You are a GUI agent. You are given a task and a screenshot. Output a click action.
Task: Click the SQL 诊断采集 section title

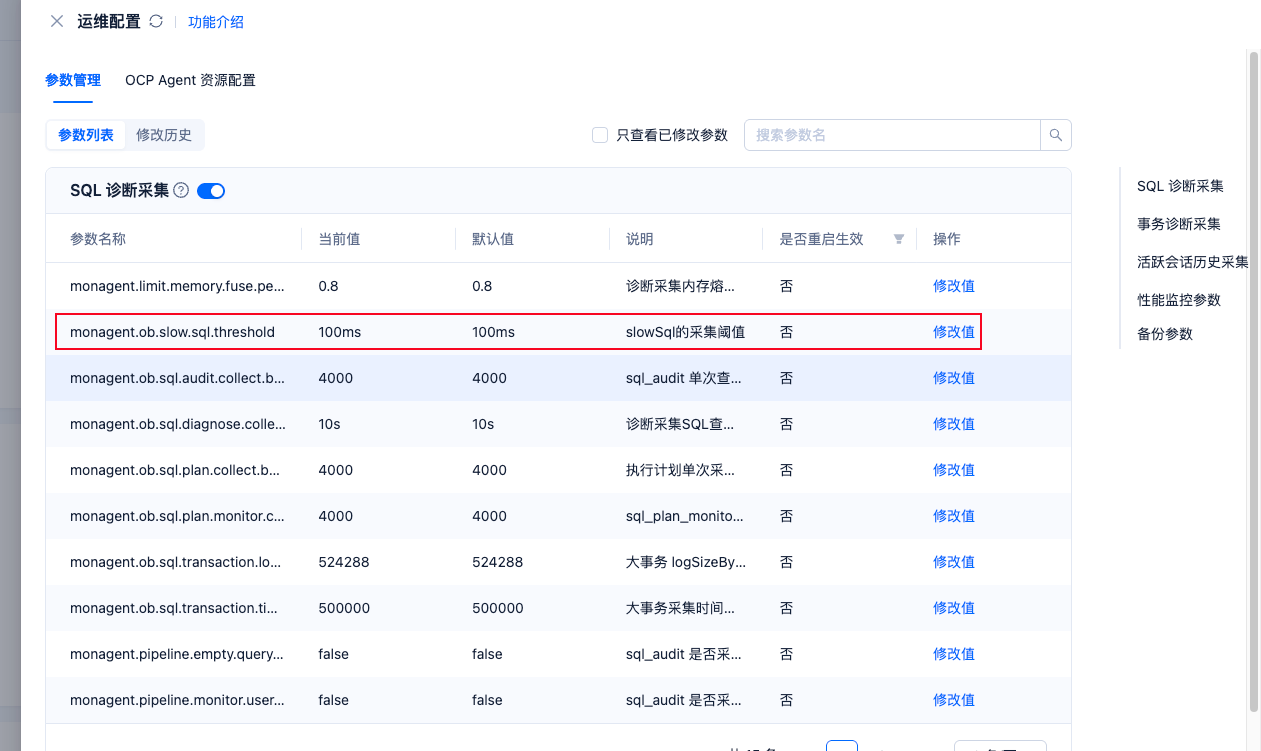120,190
